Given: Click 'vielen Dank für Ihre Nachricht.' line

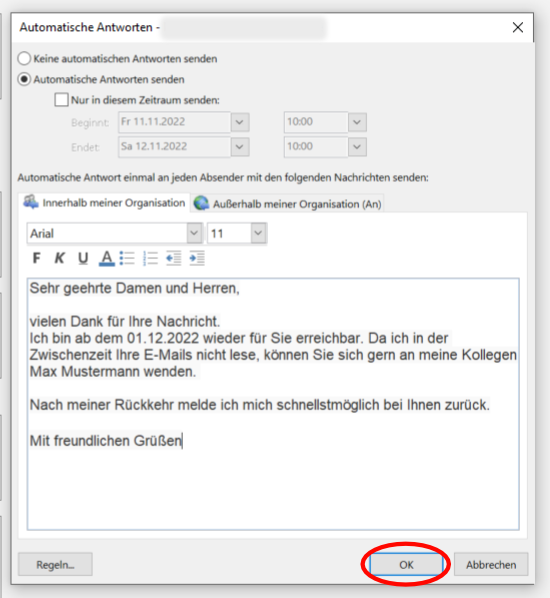Looking at the screenshot, I should point(125,322).
